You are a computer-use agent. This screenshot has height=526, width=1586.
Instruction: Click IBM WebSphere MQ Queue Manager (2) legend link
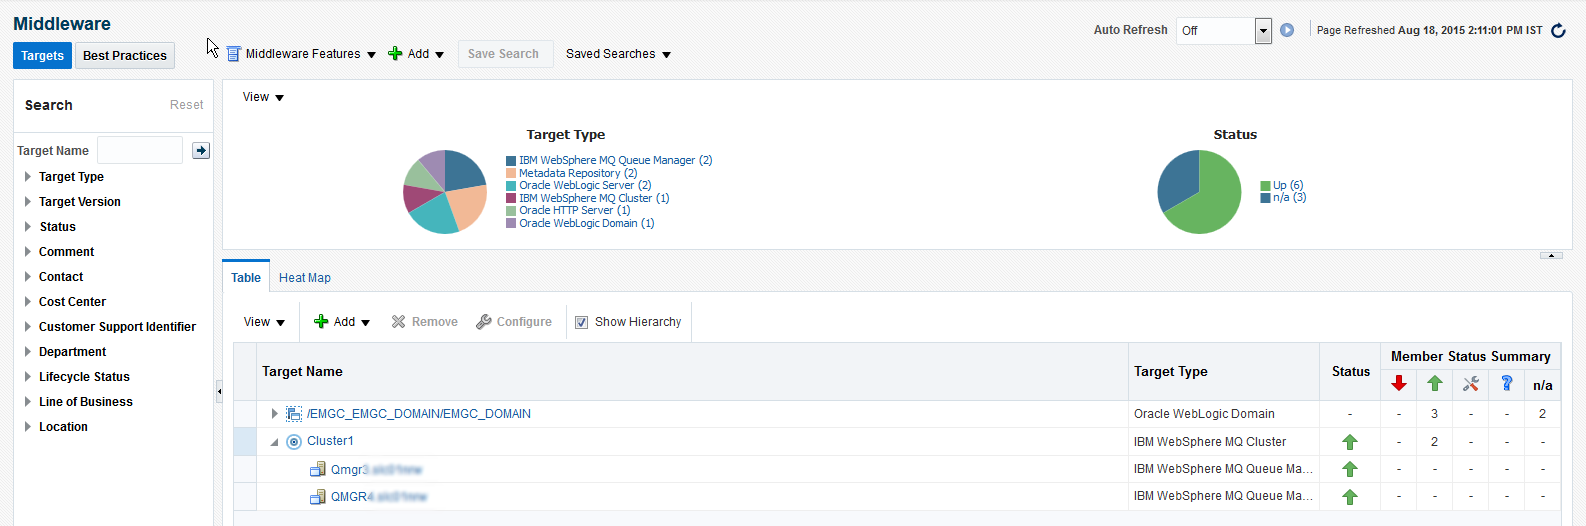coord(615,160)
